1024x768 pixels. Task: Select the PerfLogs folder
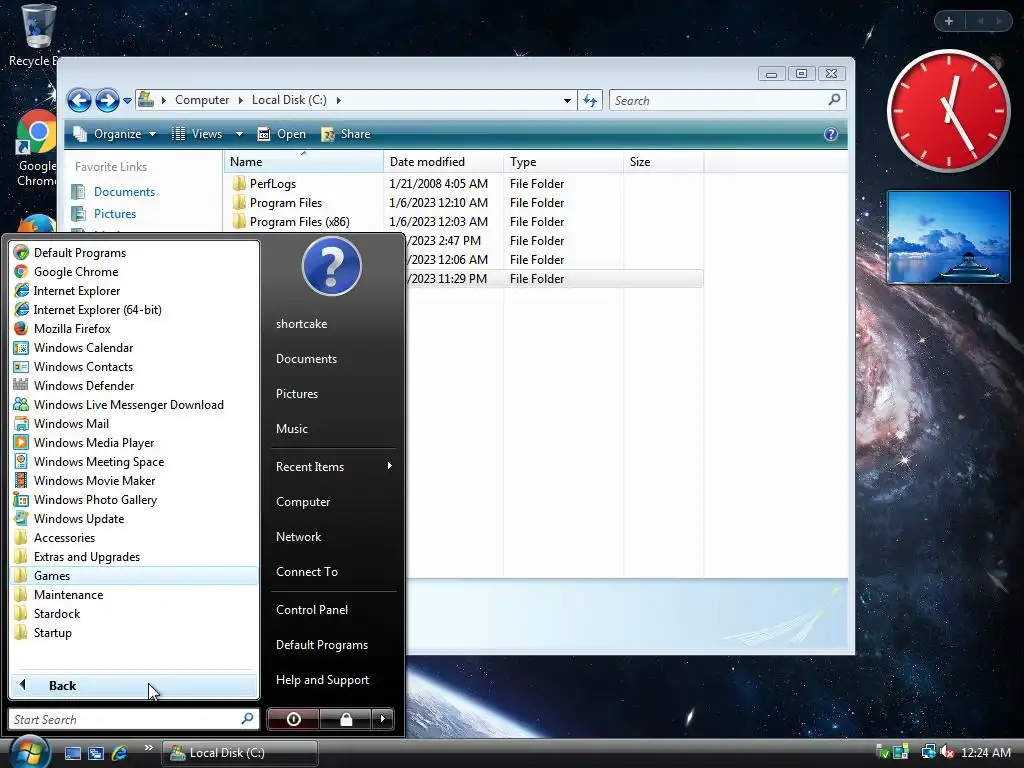(264, 184)
